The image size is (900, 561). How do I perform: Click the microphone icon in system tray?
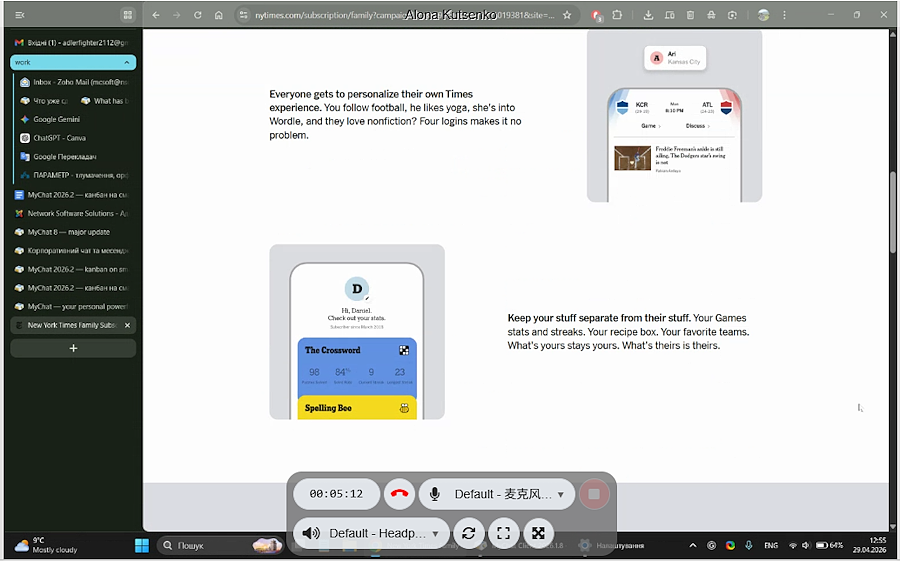(748, 545)
